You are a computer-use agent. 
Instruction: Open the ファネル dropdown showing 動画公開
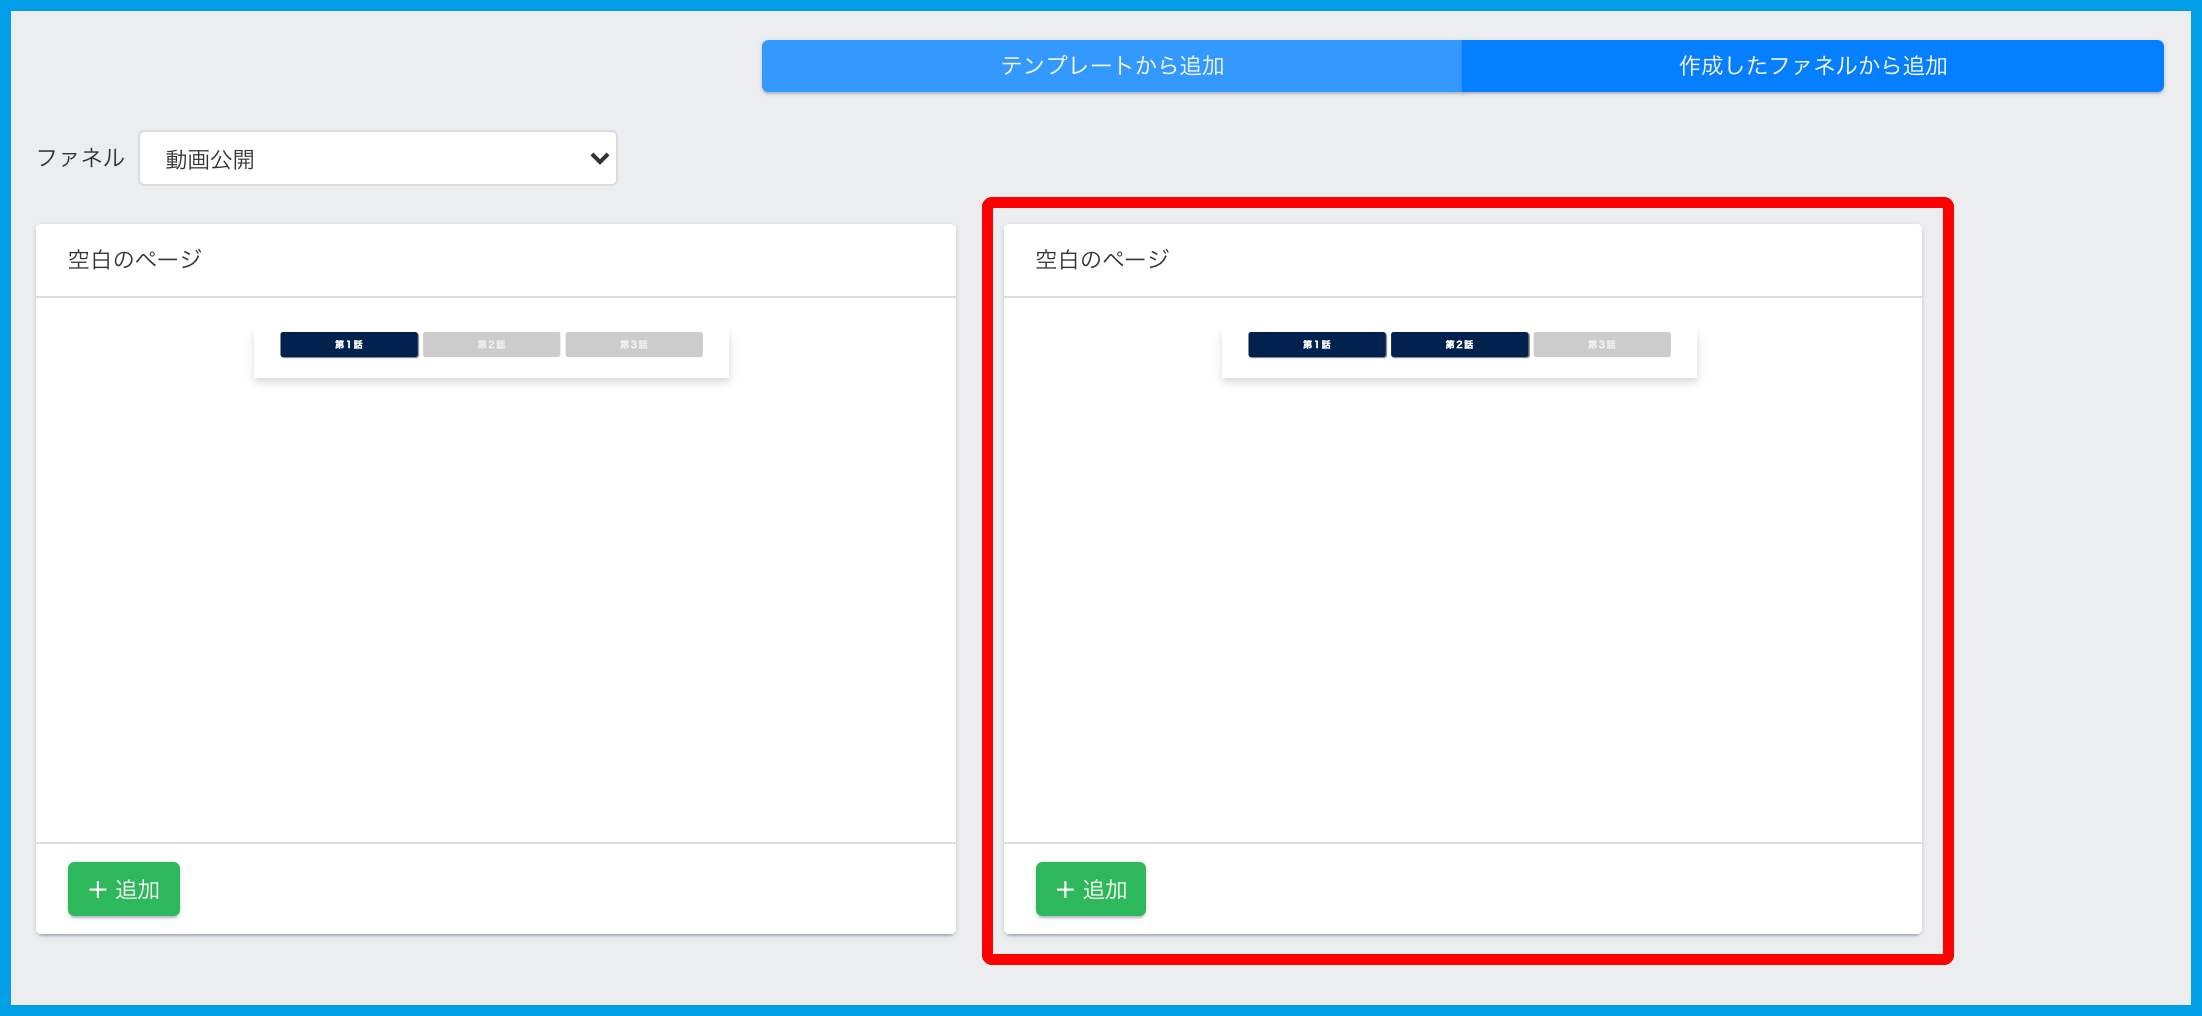(377, 158)
